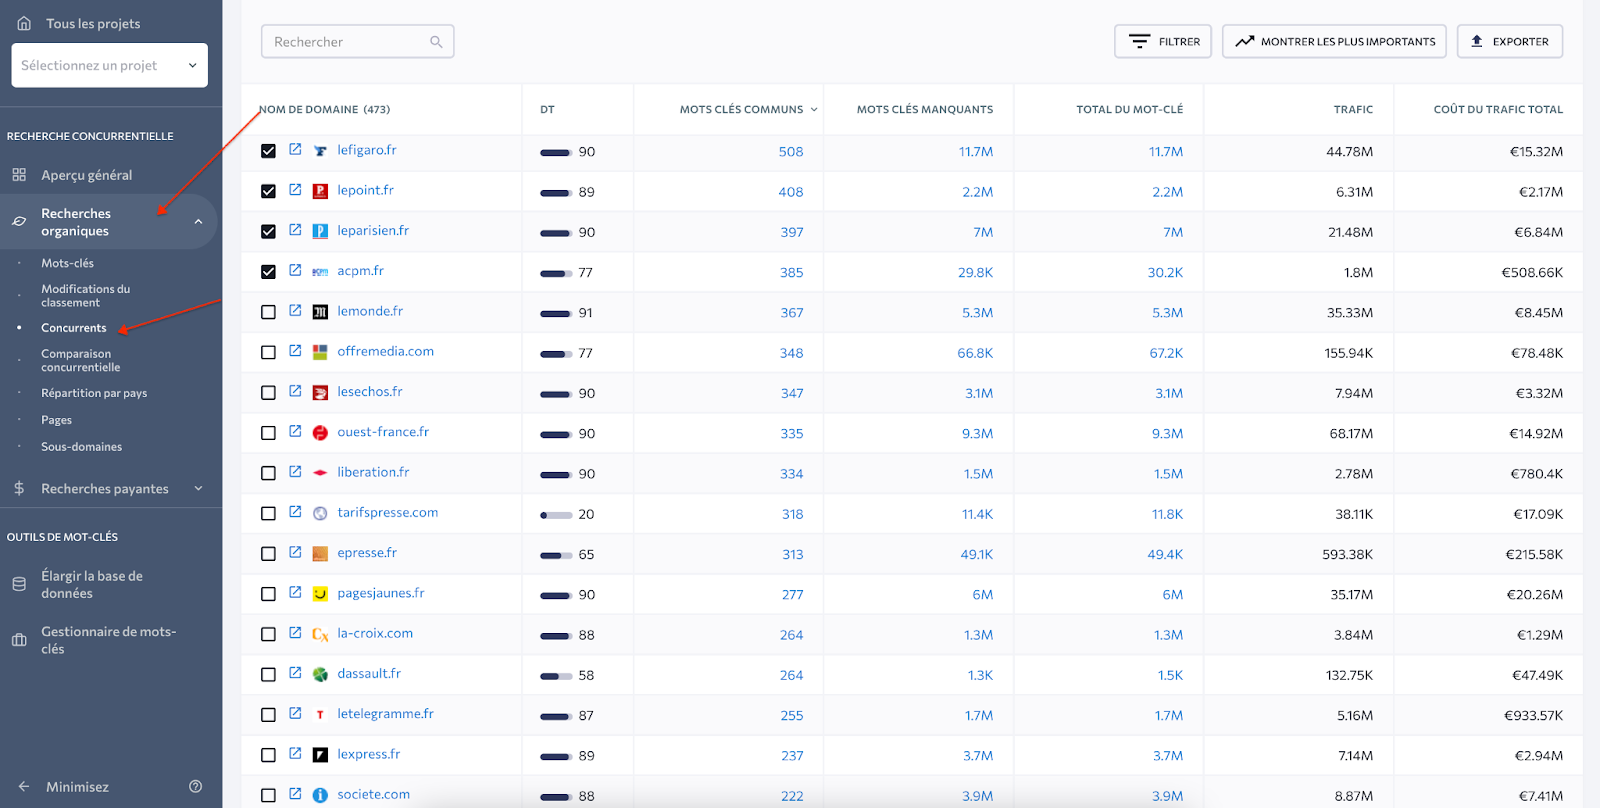Click the help question mark icon

click(x=196, y=786)
